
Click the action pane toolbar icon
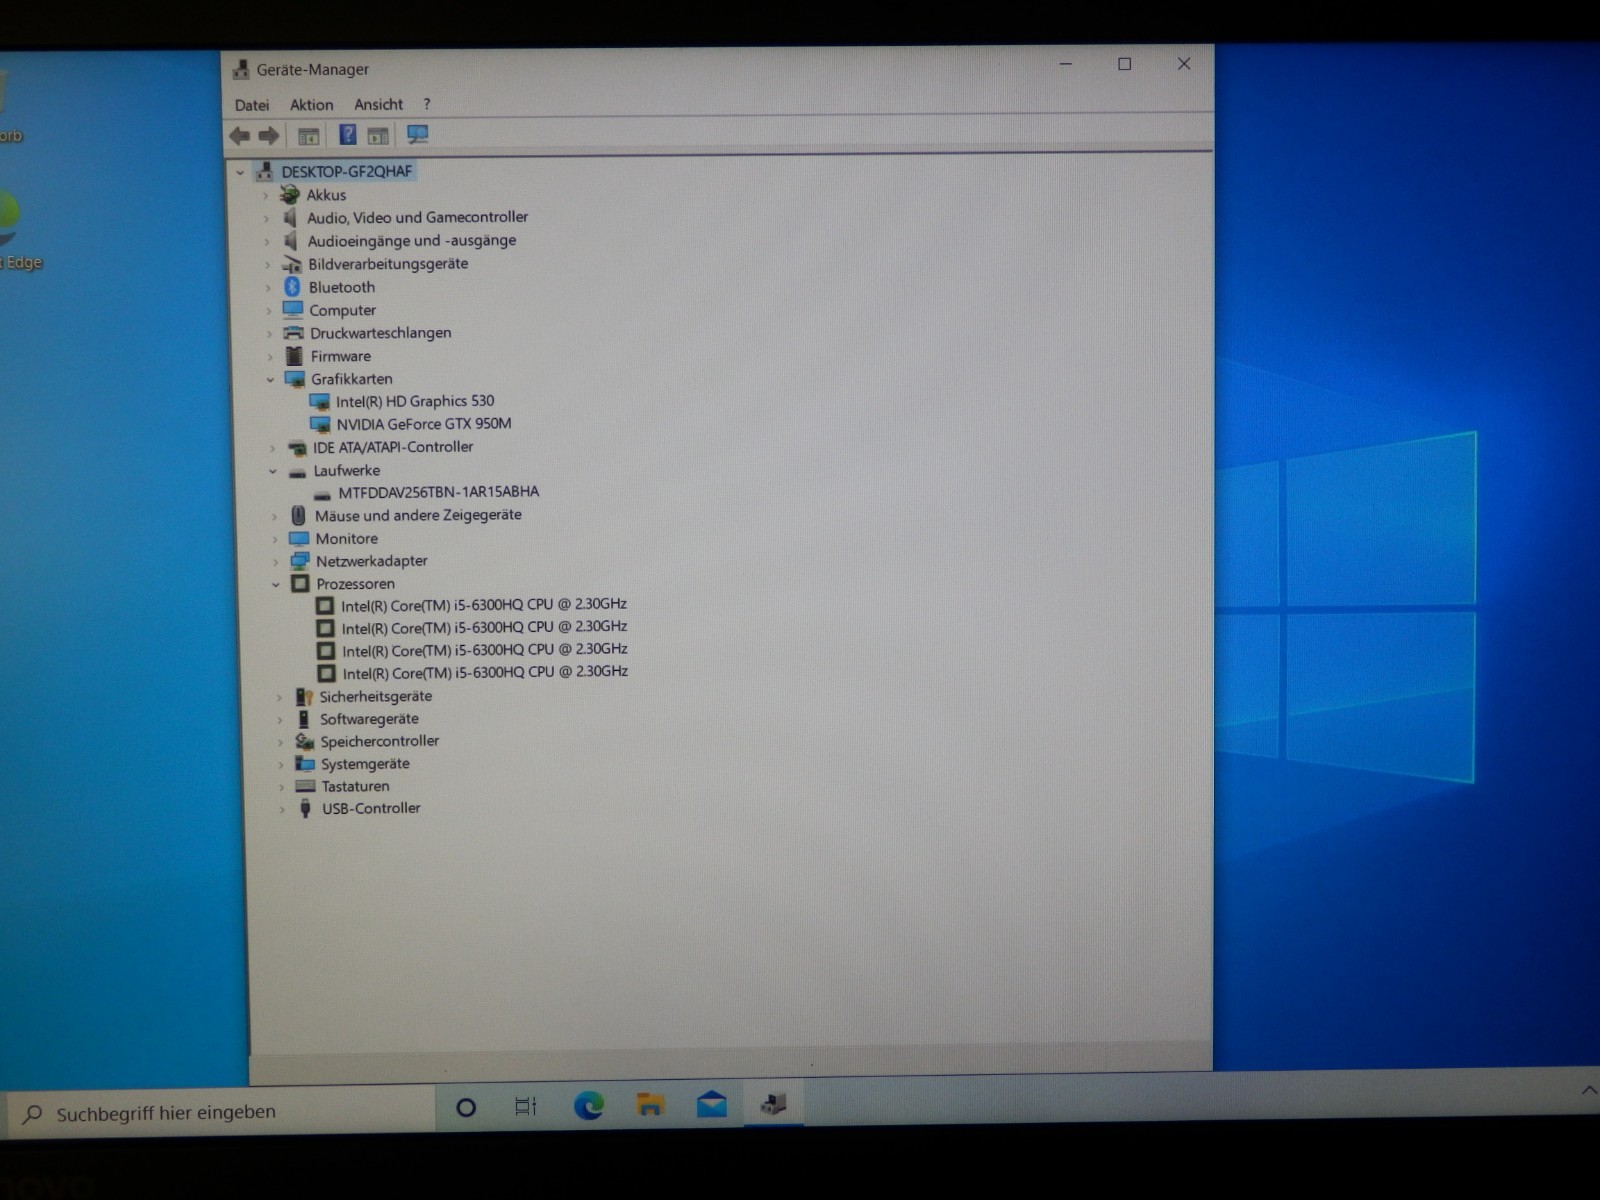point(378,136)
